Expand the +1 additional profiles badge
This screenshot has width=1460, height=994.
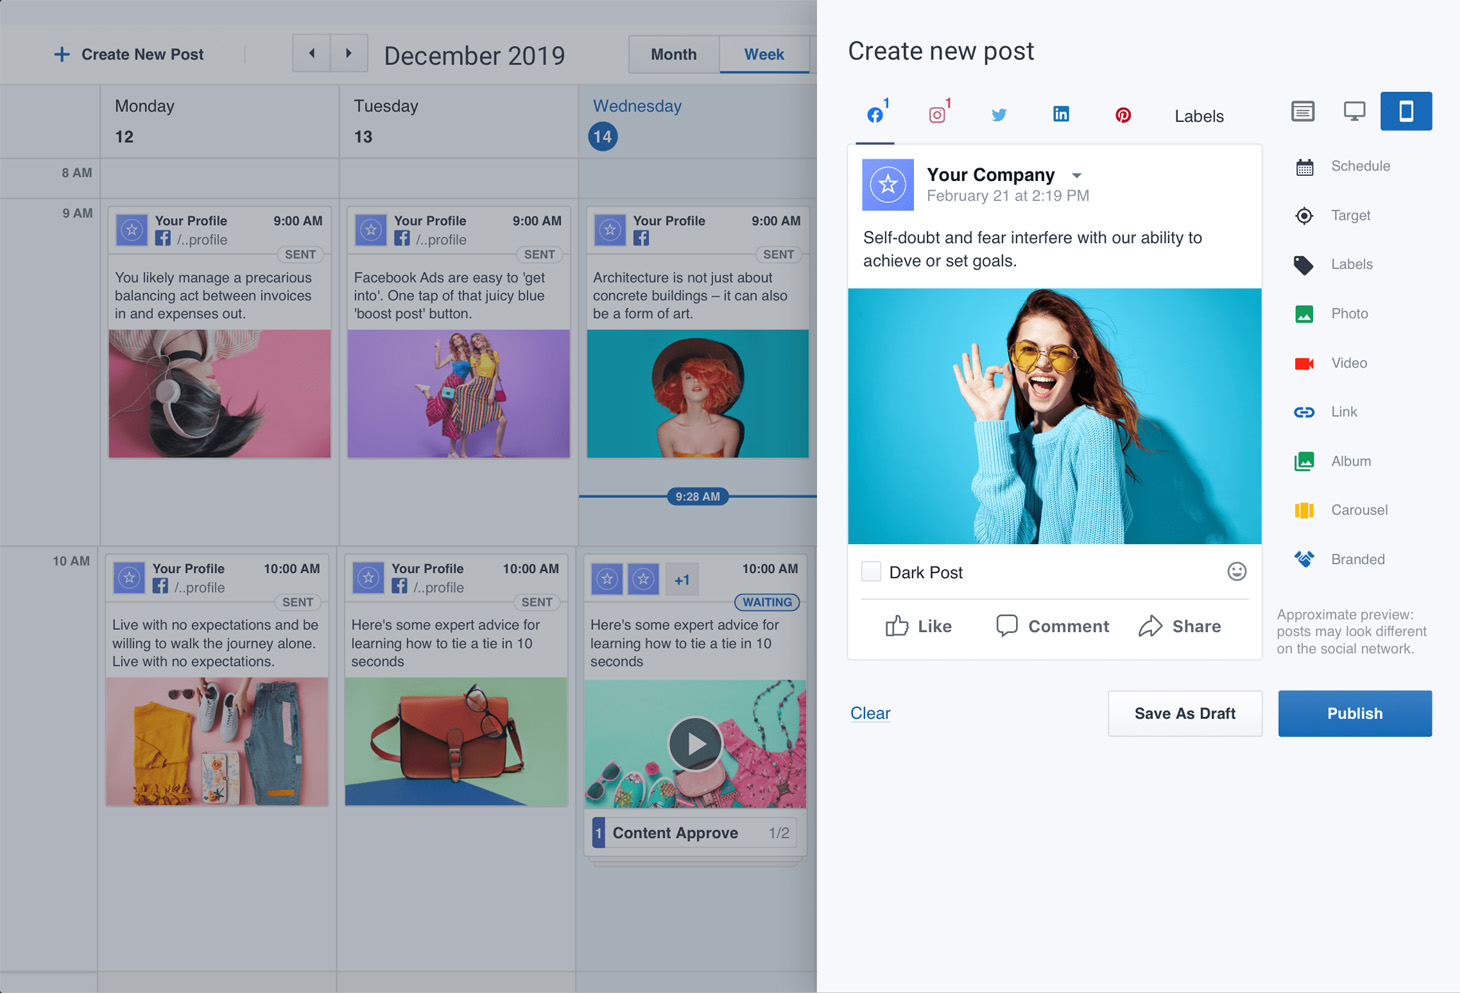(x=682, y=579)
